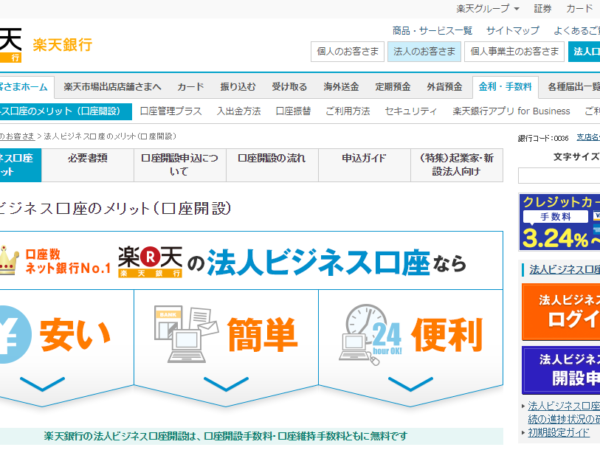Open the 証券 link in top bar
The height and width of the screenshot is (450, 600).
543,8
